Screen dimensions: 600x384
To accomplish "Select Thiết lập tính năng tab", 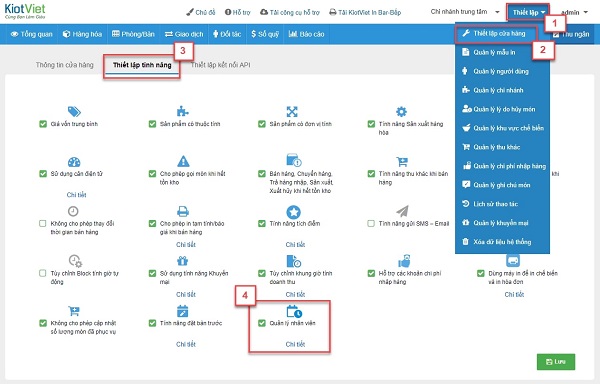I will click(142, 65).
